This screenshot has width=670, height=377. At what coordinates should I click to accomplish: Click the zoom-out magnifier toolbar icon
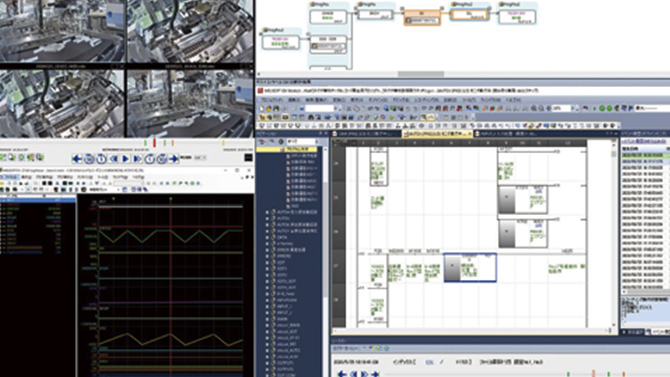tap(541, 109)
